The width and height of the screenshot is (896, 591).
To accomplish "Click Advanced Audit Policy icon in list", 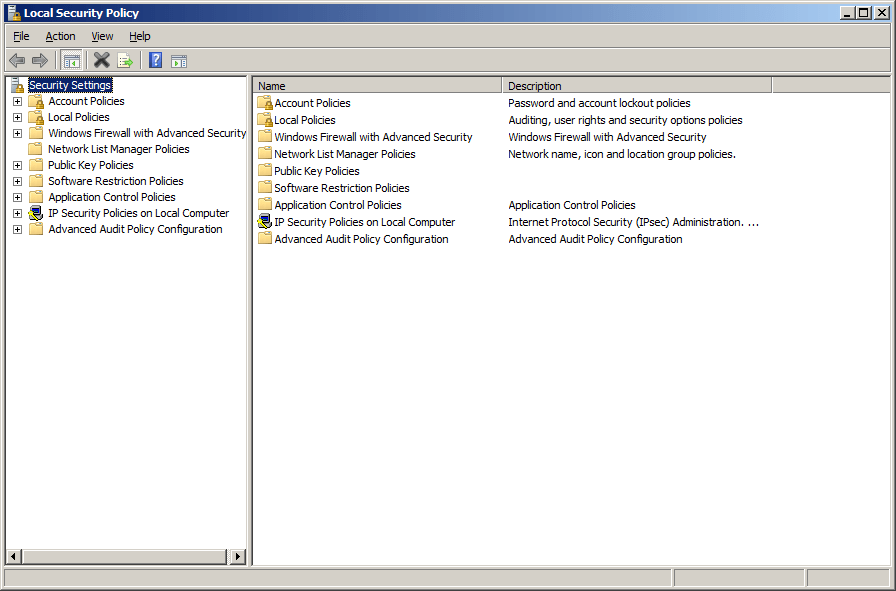I will 265,239.
